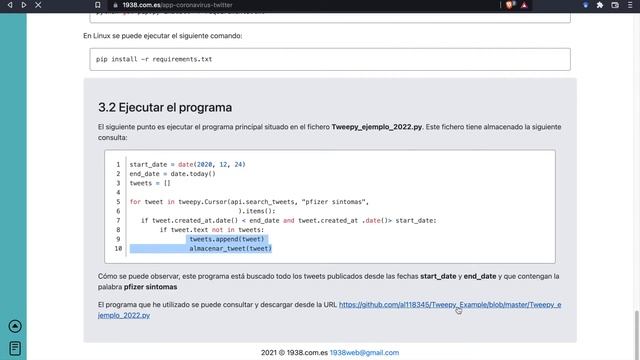Click the 1938web@gmail.com email link
The width and height of the screenshot is (640, 360).
coord(364,353)
